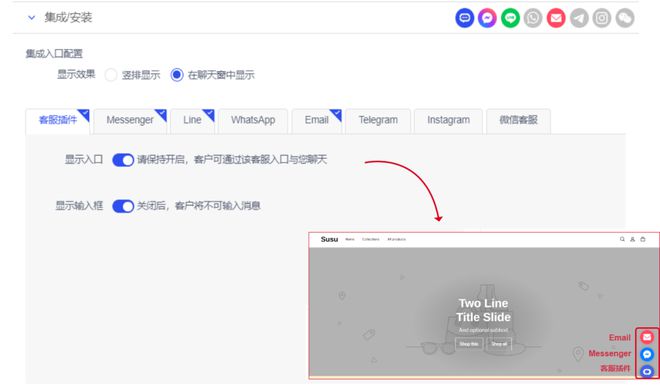Click the green Line icon in header
This screenshot has height=392, width=660.
tap(510, 18)
